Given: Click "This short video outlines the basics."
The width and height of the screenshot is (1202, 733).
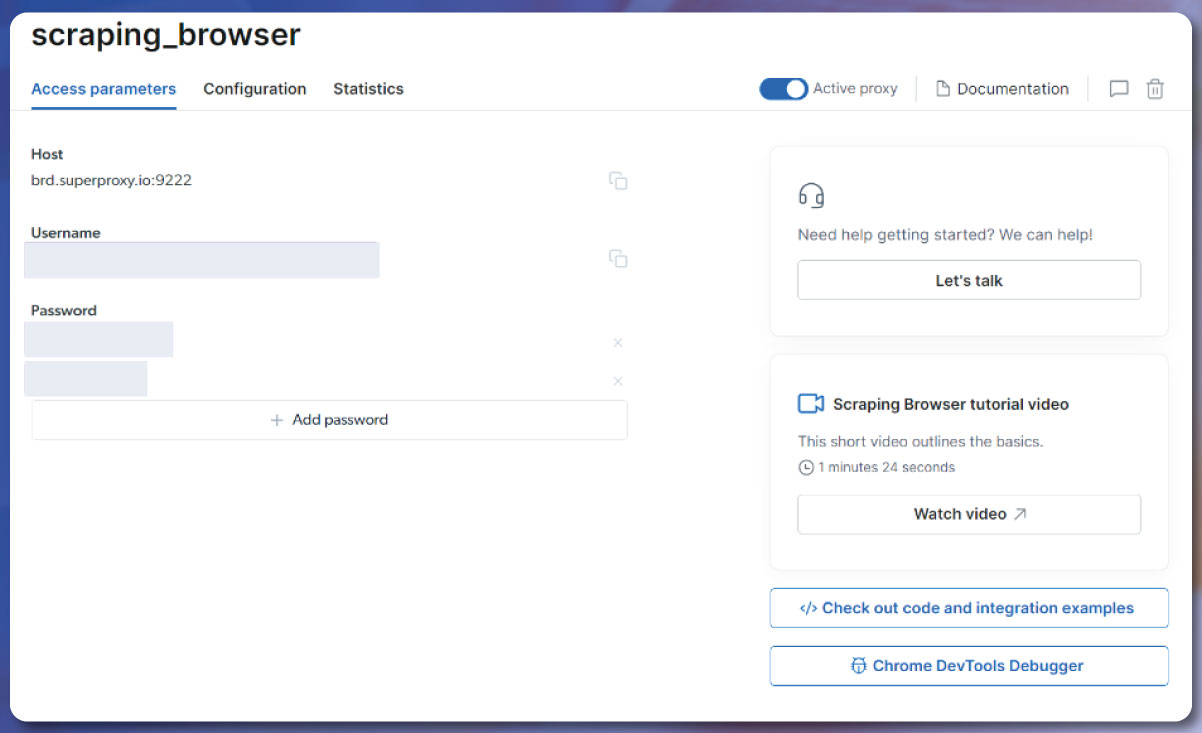Looking at the screenshot, I should (x=921, y=441).
